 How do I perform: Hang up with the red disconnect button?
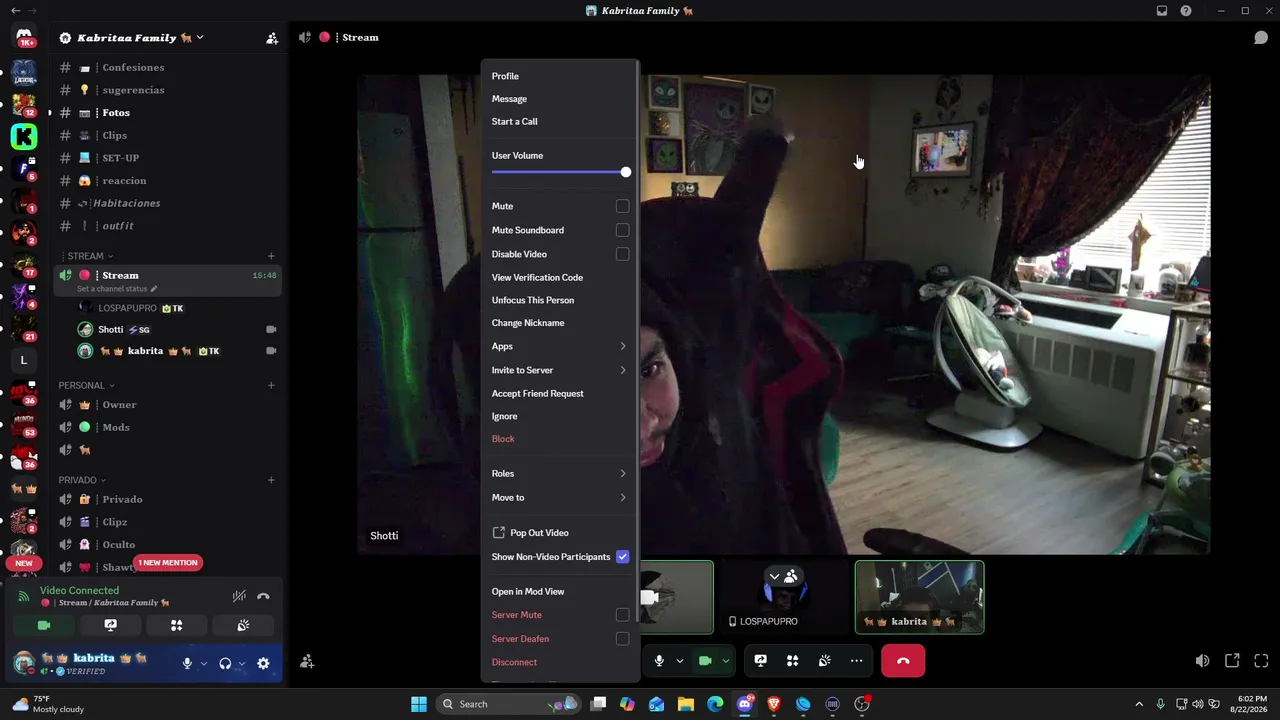coord(903,661)
